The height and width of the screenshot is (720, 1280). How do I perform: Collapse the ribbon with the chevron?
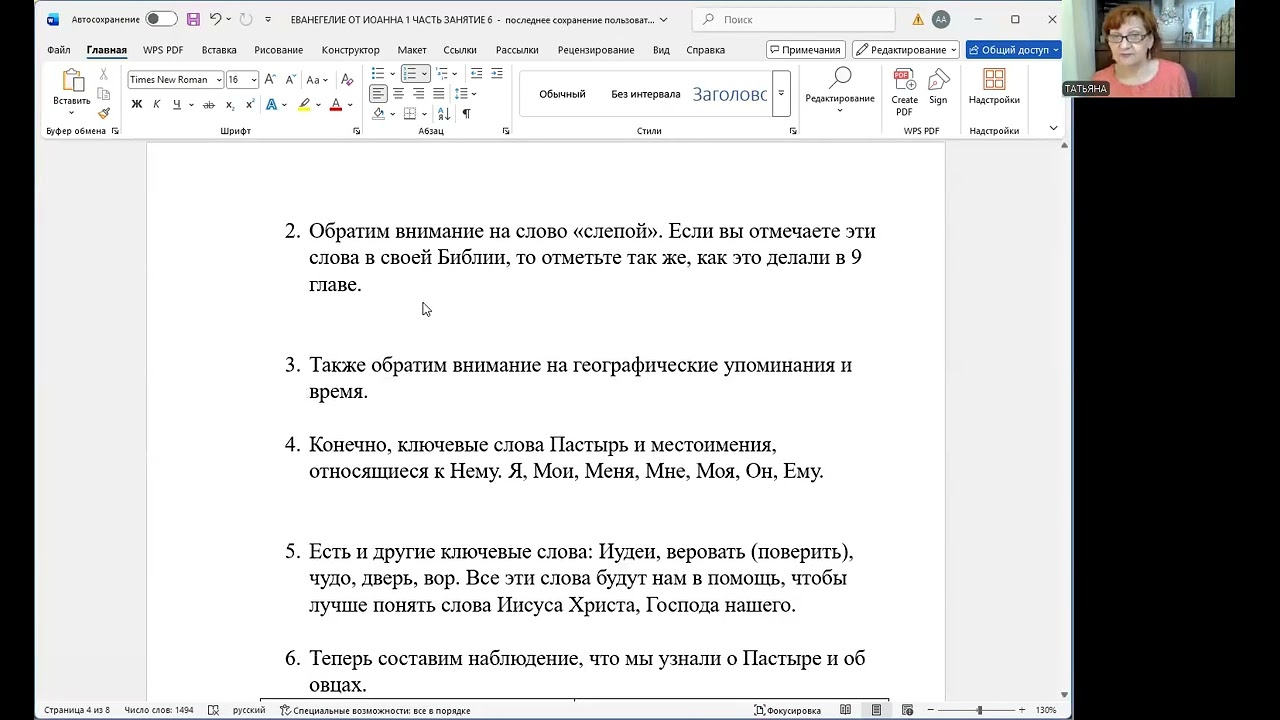1053,129
